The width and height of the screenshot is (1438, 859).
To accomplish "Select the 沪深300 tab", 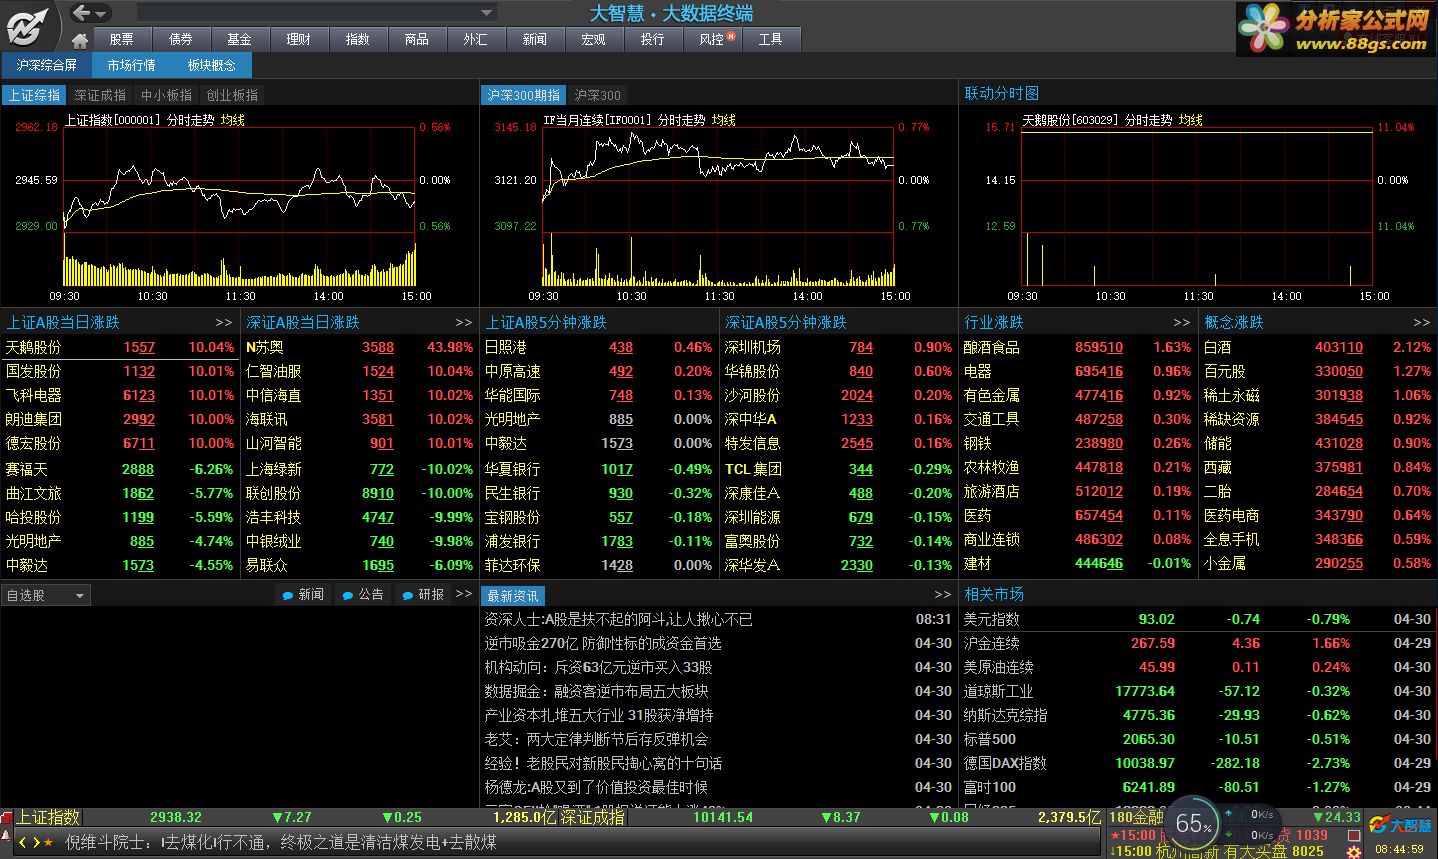I will click(597, 95).
